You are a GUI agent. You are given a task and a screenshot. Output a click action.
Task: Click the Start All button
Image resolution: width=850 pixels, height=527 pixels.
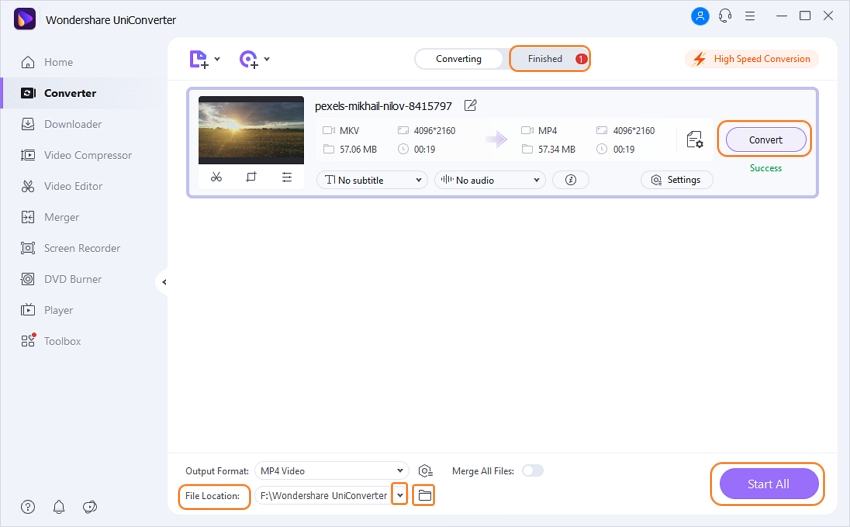768,484
